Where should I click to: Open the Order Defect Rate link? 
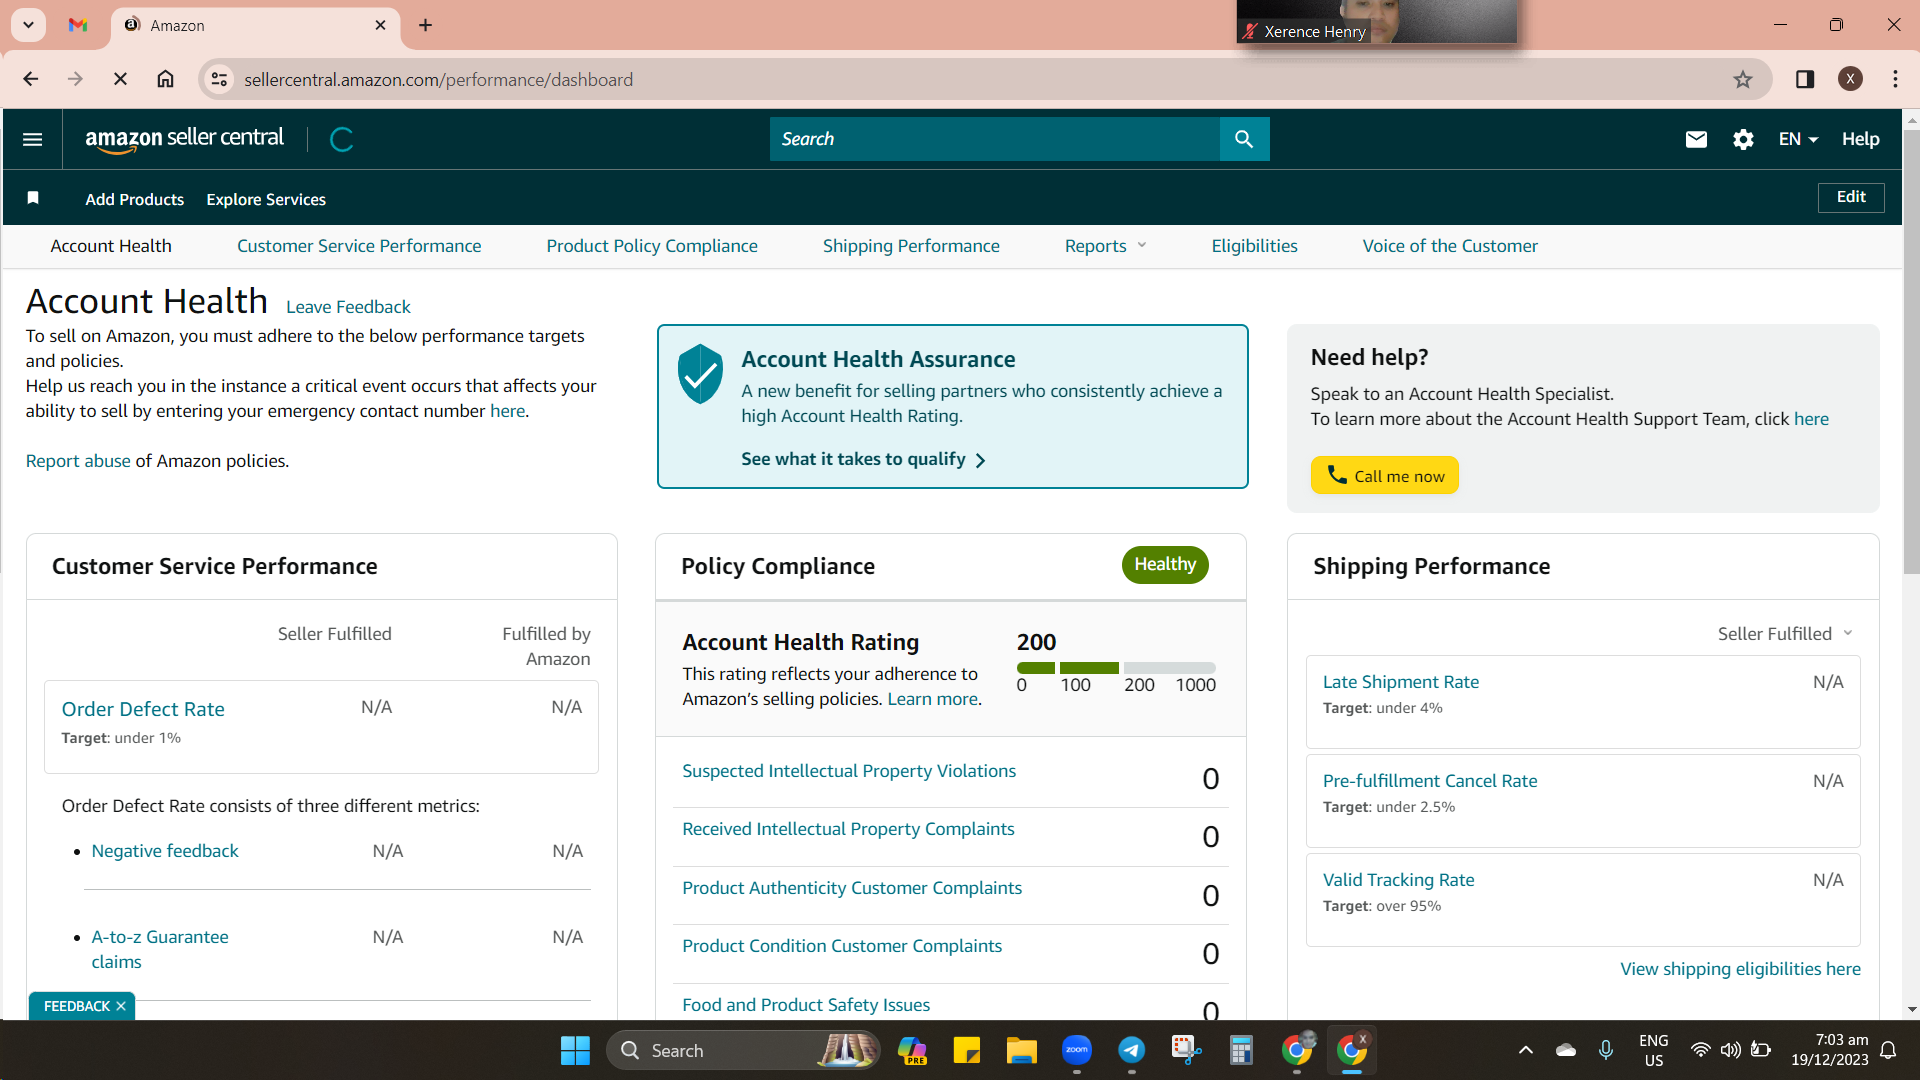tap(143, 709)
